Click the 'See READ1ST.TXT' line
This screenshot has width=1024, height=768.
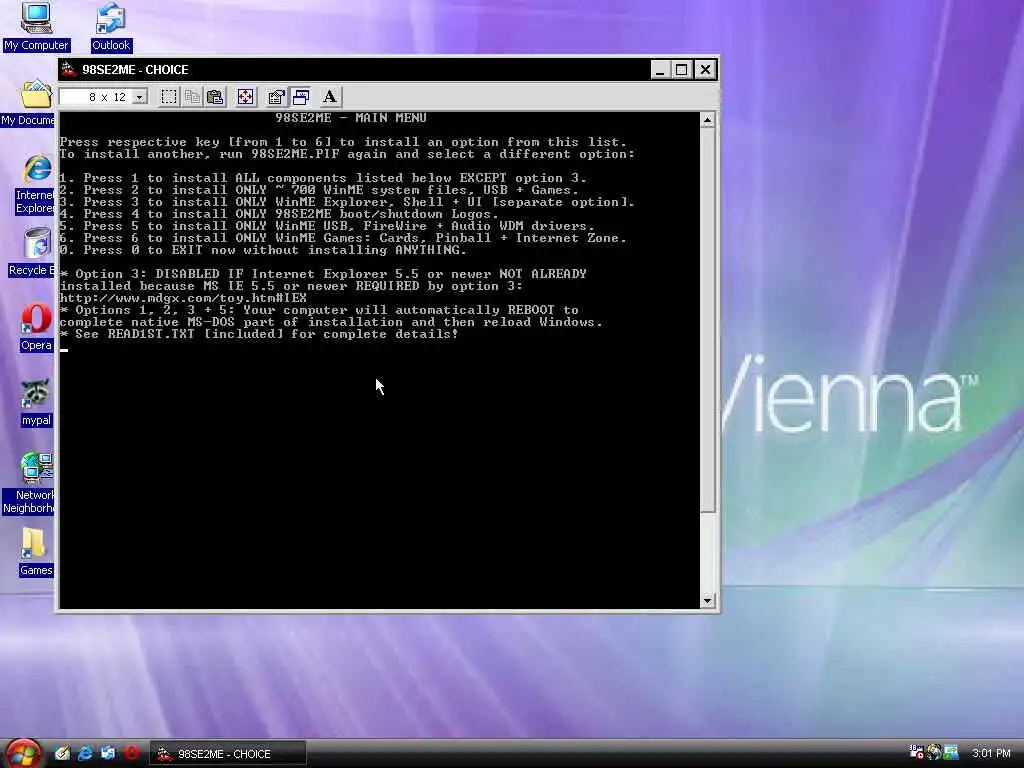pos(259,334)
